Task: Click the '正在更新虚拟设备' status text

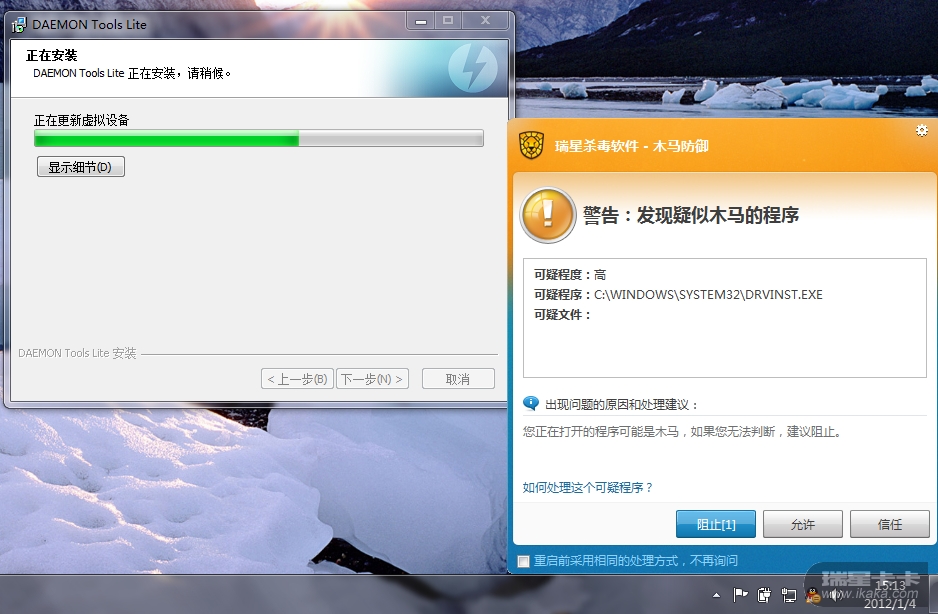Action: (81, 120)
